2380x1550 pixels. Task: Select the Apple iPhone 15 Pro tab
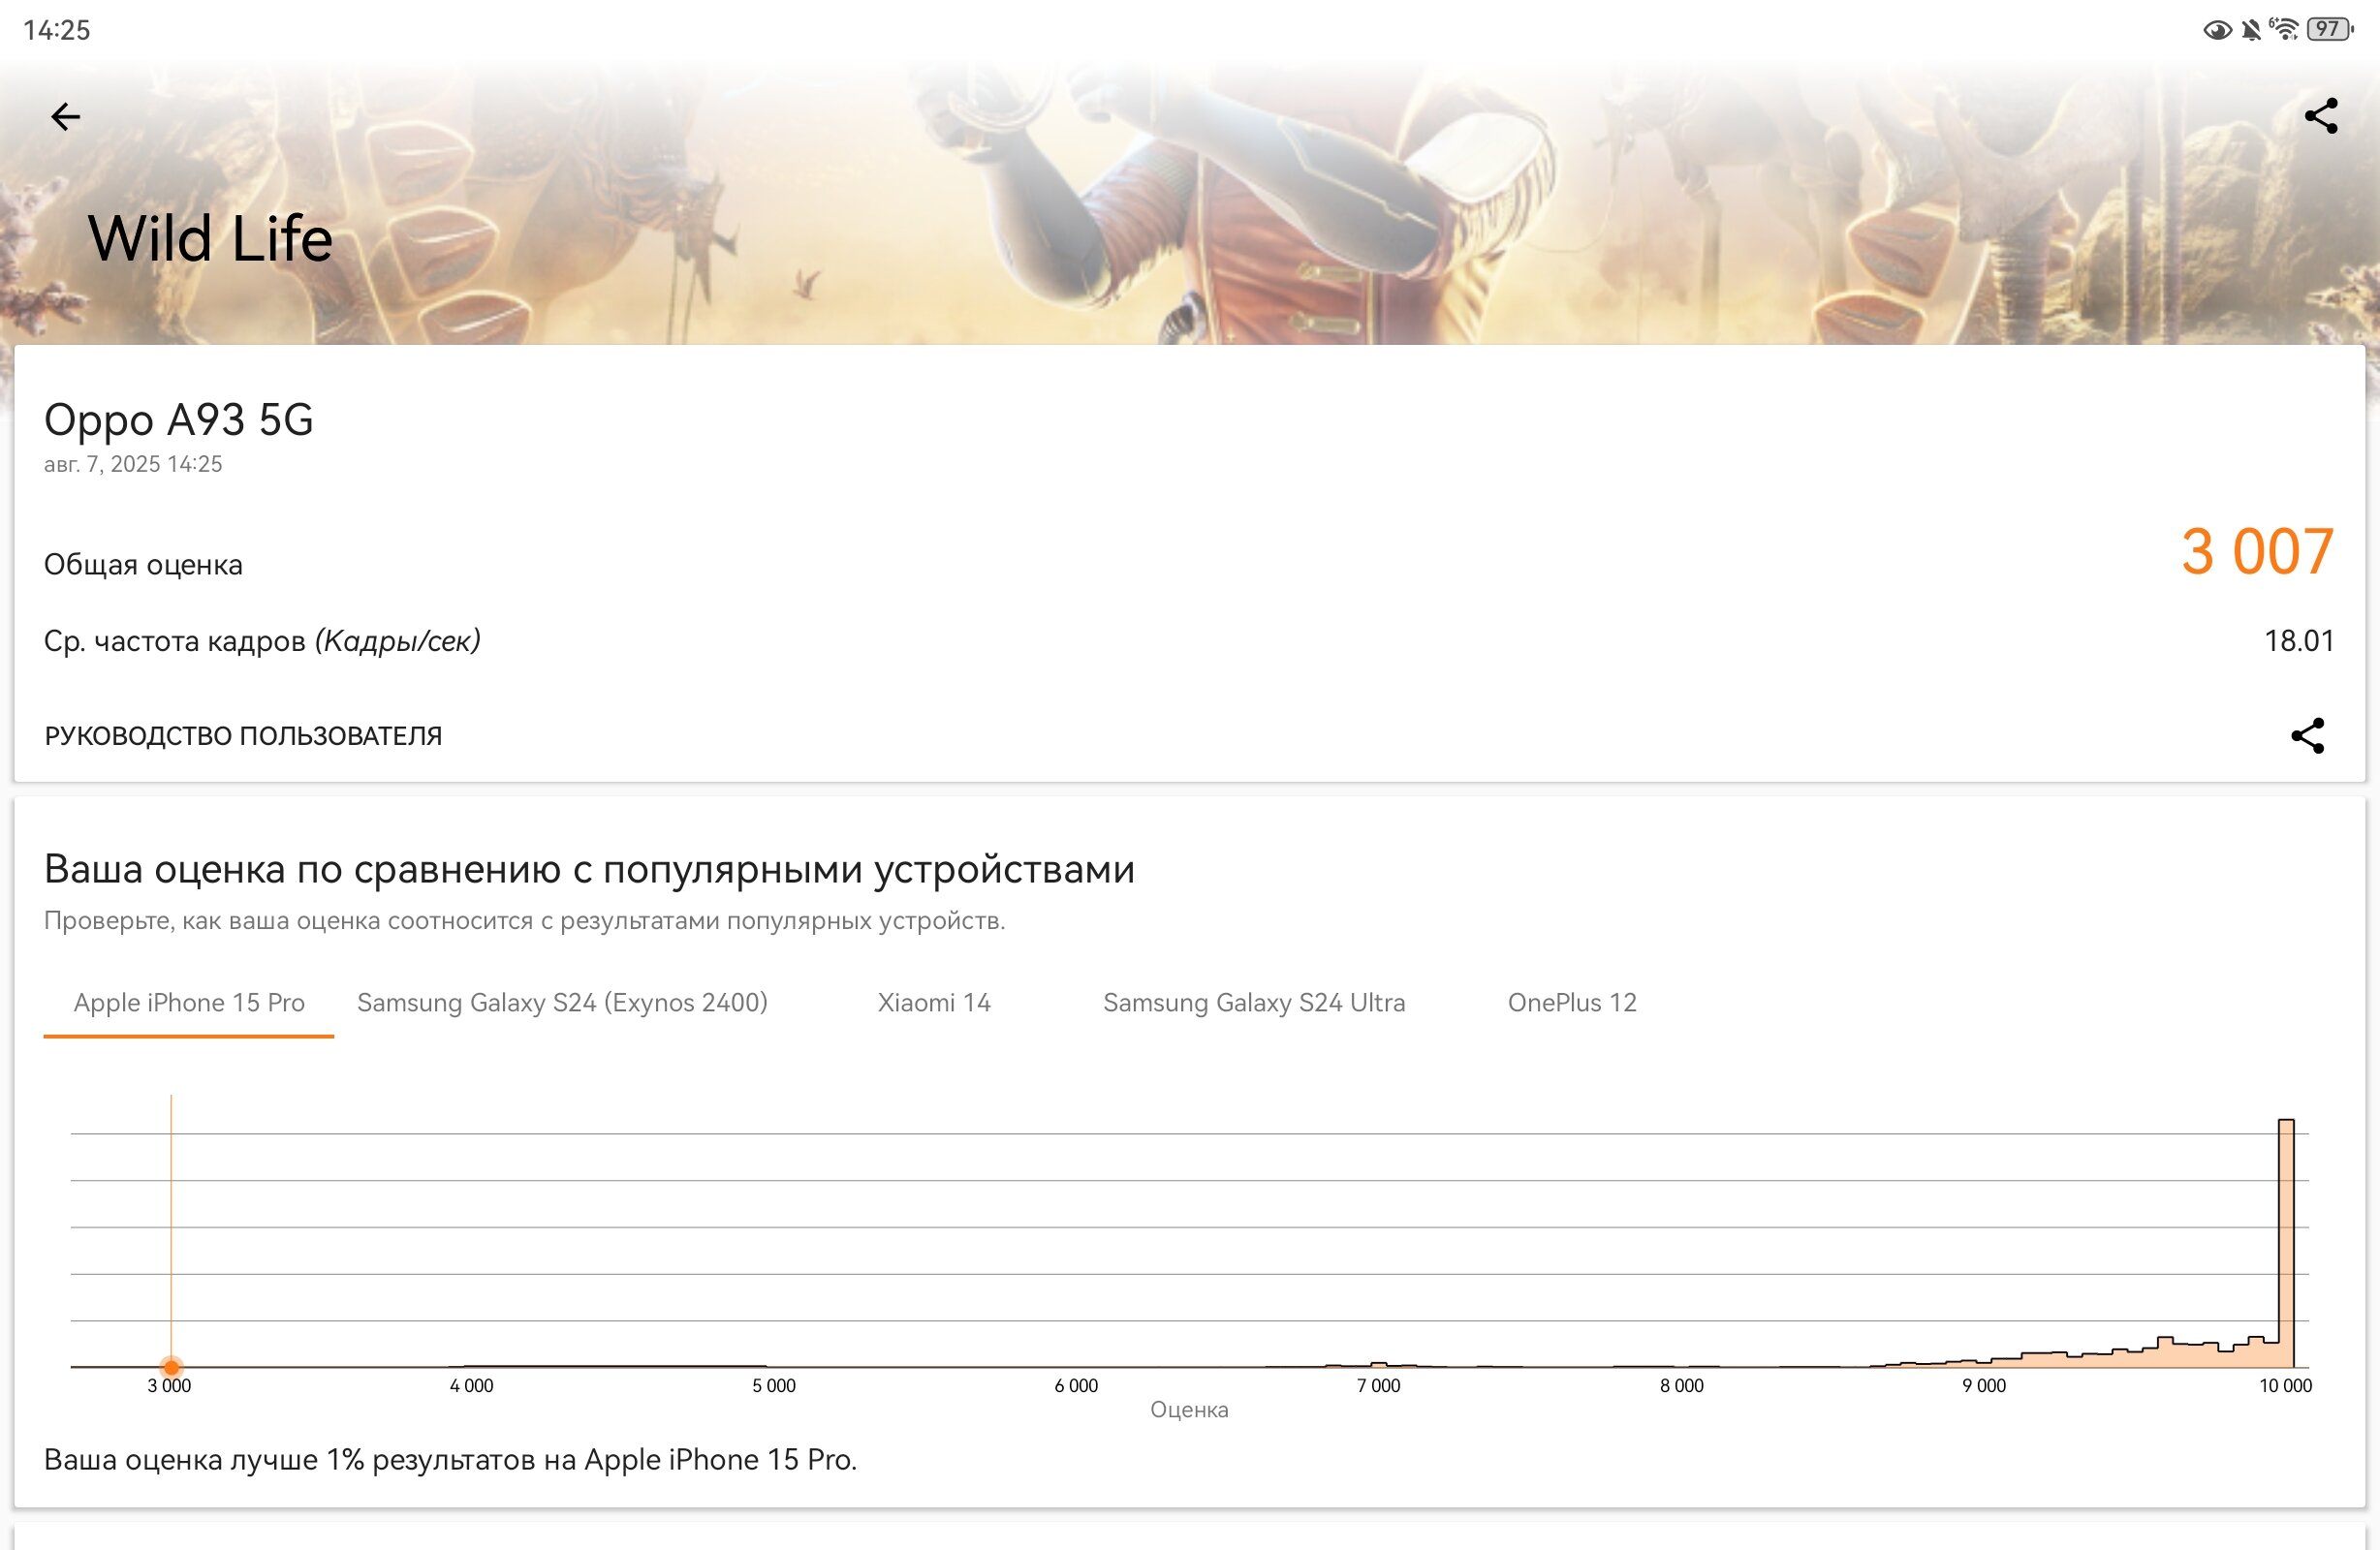click(189, 1003)
